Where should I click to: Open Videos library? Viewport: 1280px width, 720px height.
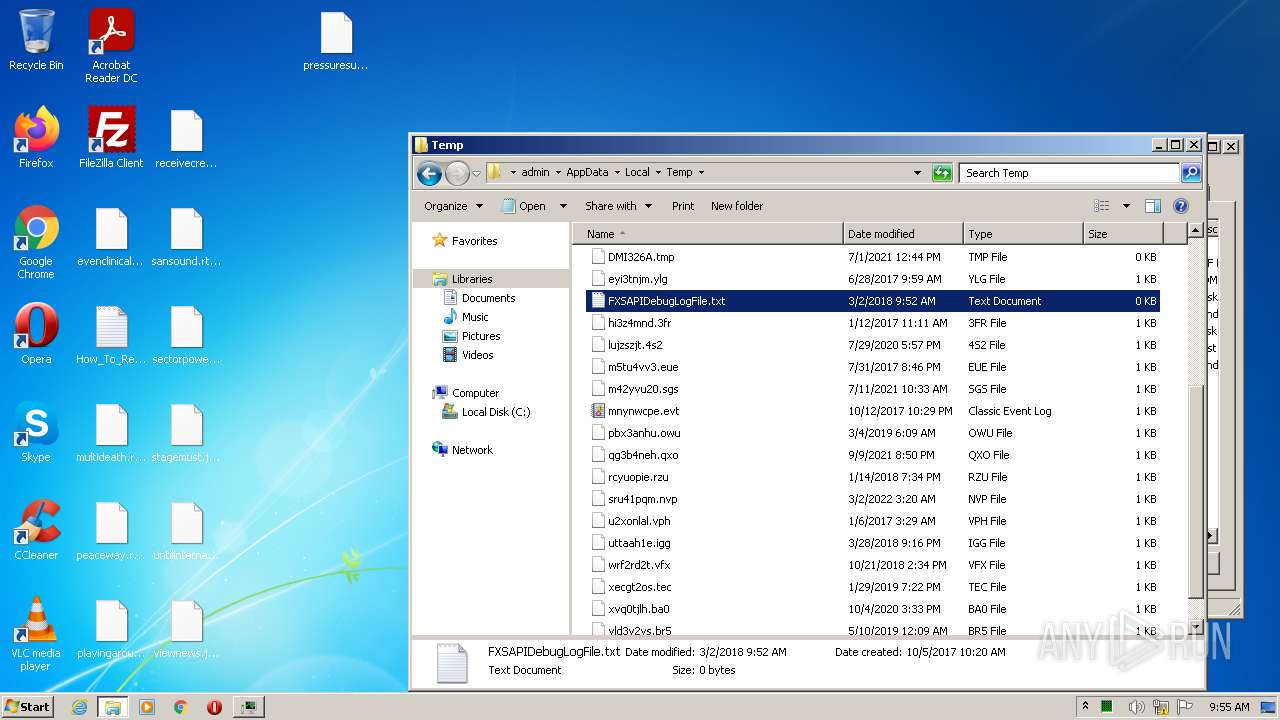point(477,355)
